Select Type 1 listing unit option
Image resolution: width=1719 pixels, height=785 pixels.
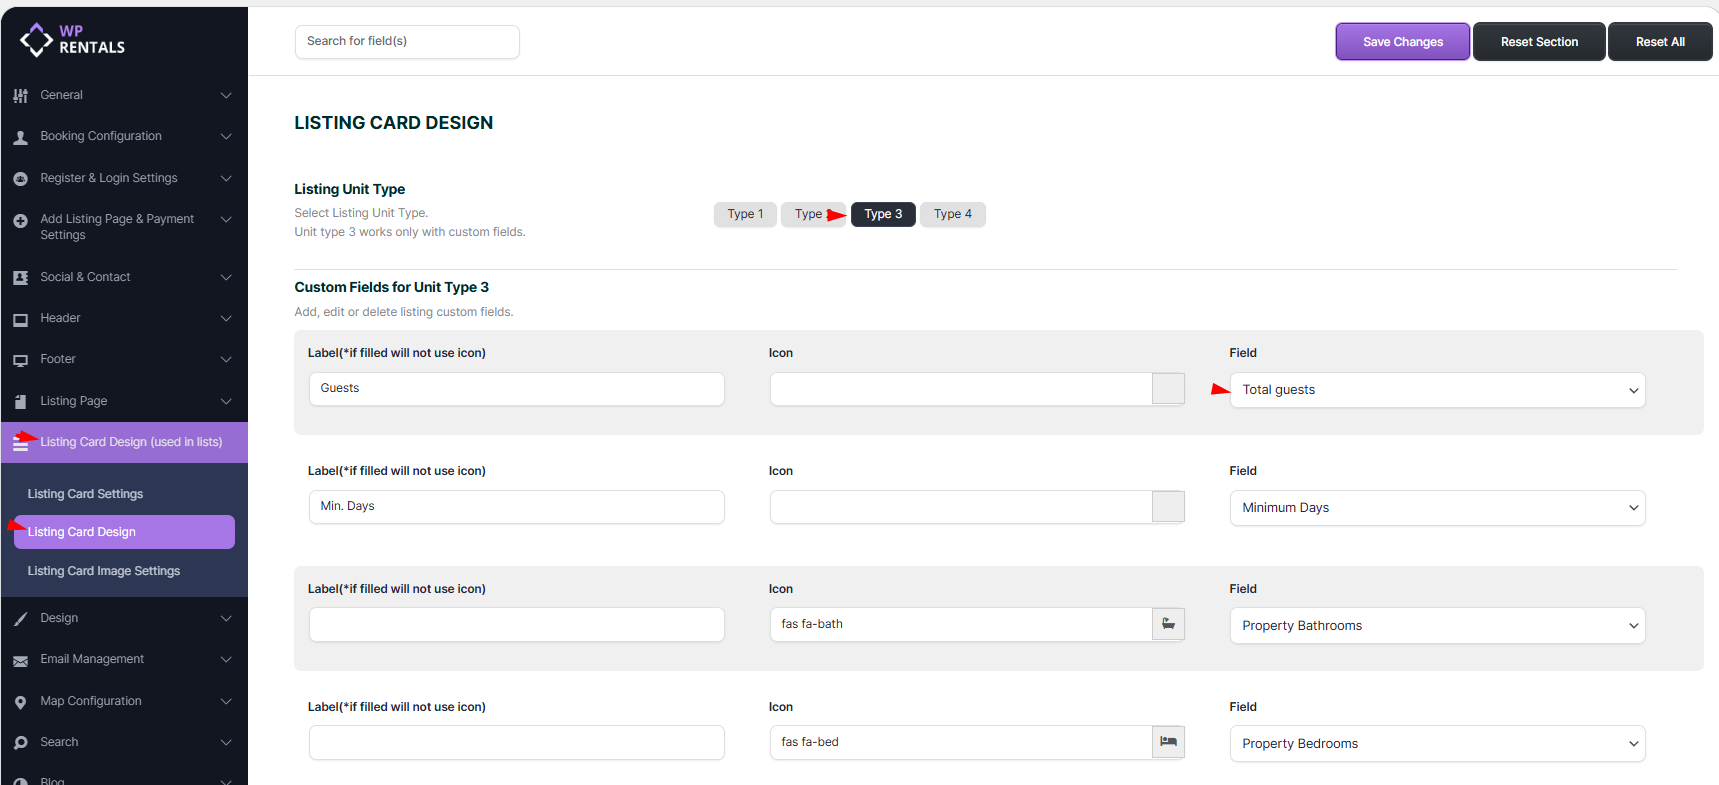click(x=745, y=214)
